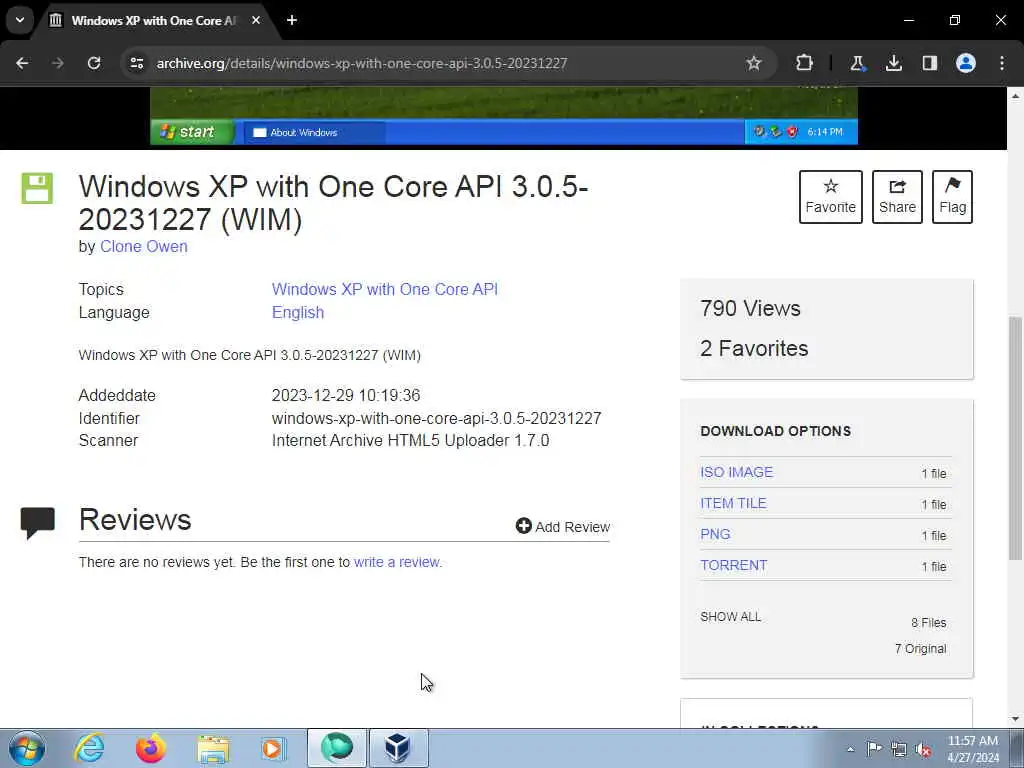Open Action Center flag in tray

[x=874, y=749]
